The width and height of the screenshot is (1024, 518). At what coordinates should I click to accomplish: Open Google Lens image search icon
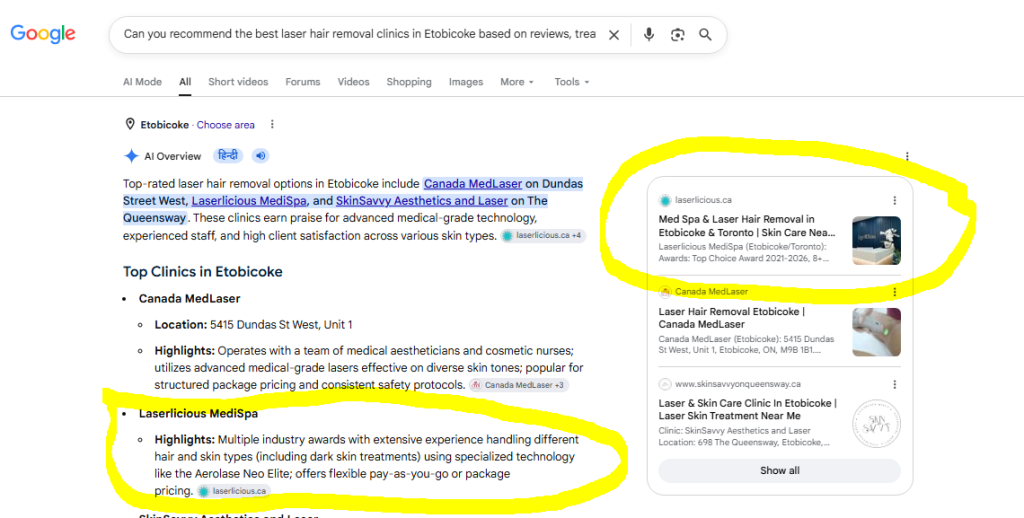677,35
